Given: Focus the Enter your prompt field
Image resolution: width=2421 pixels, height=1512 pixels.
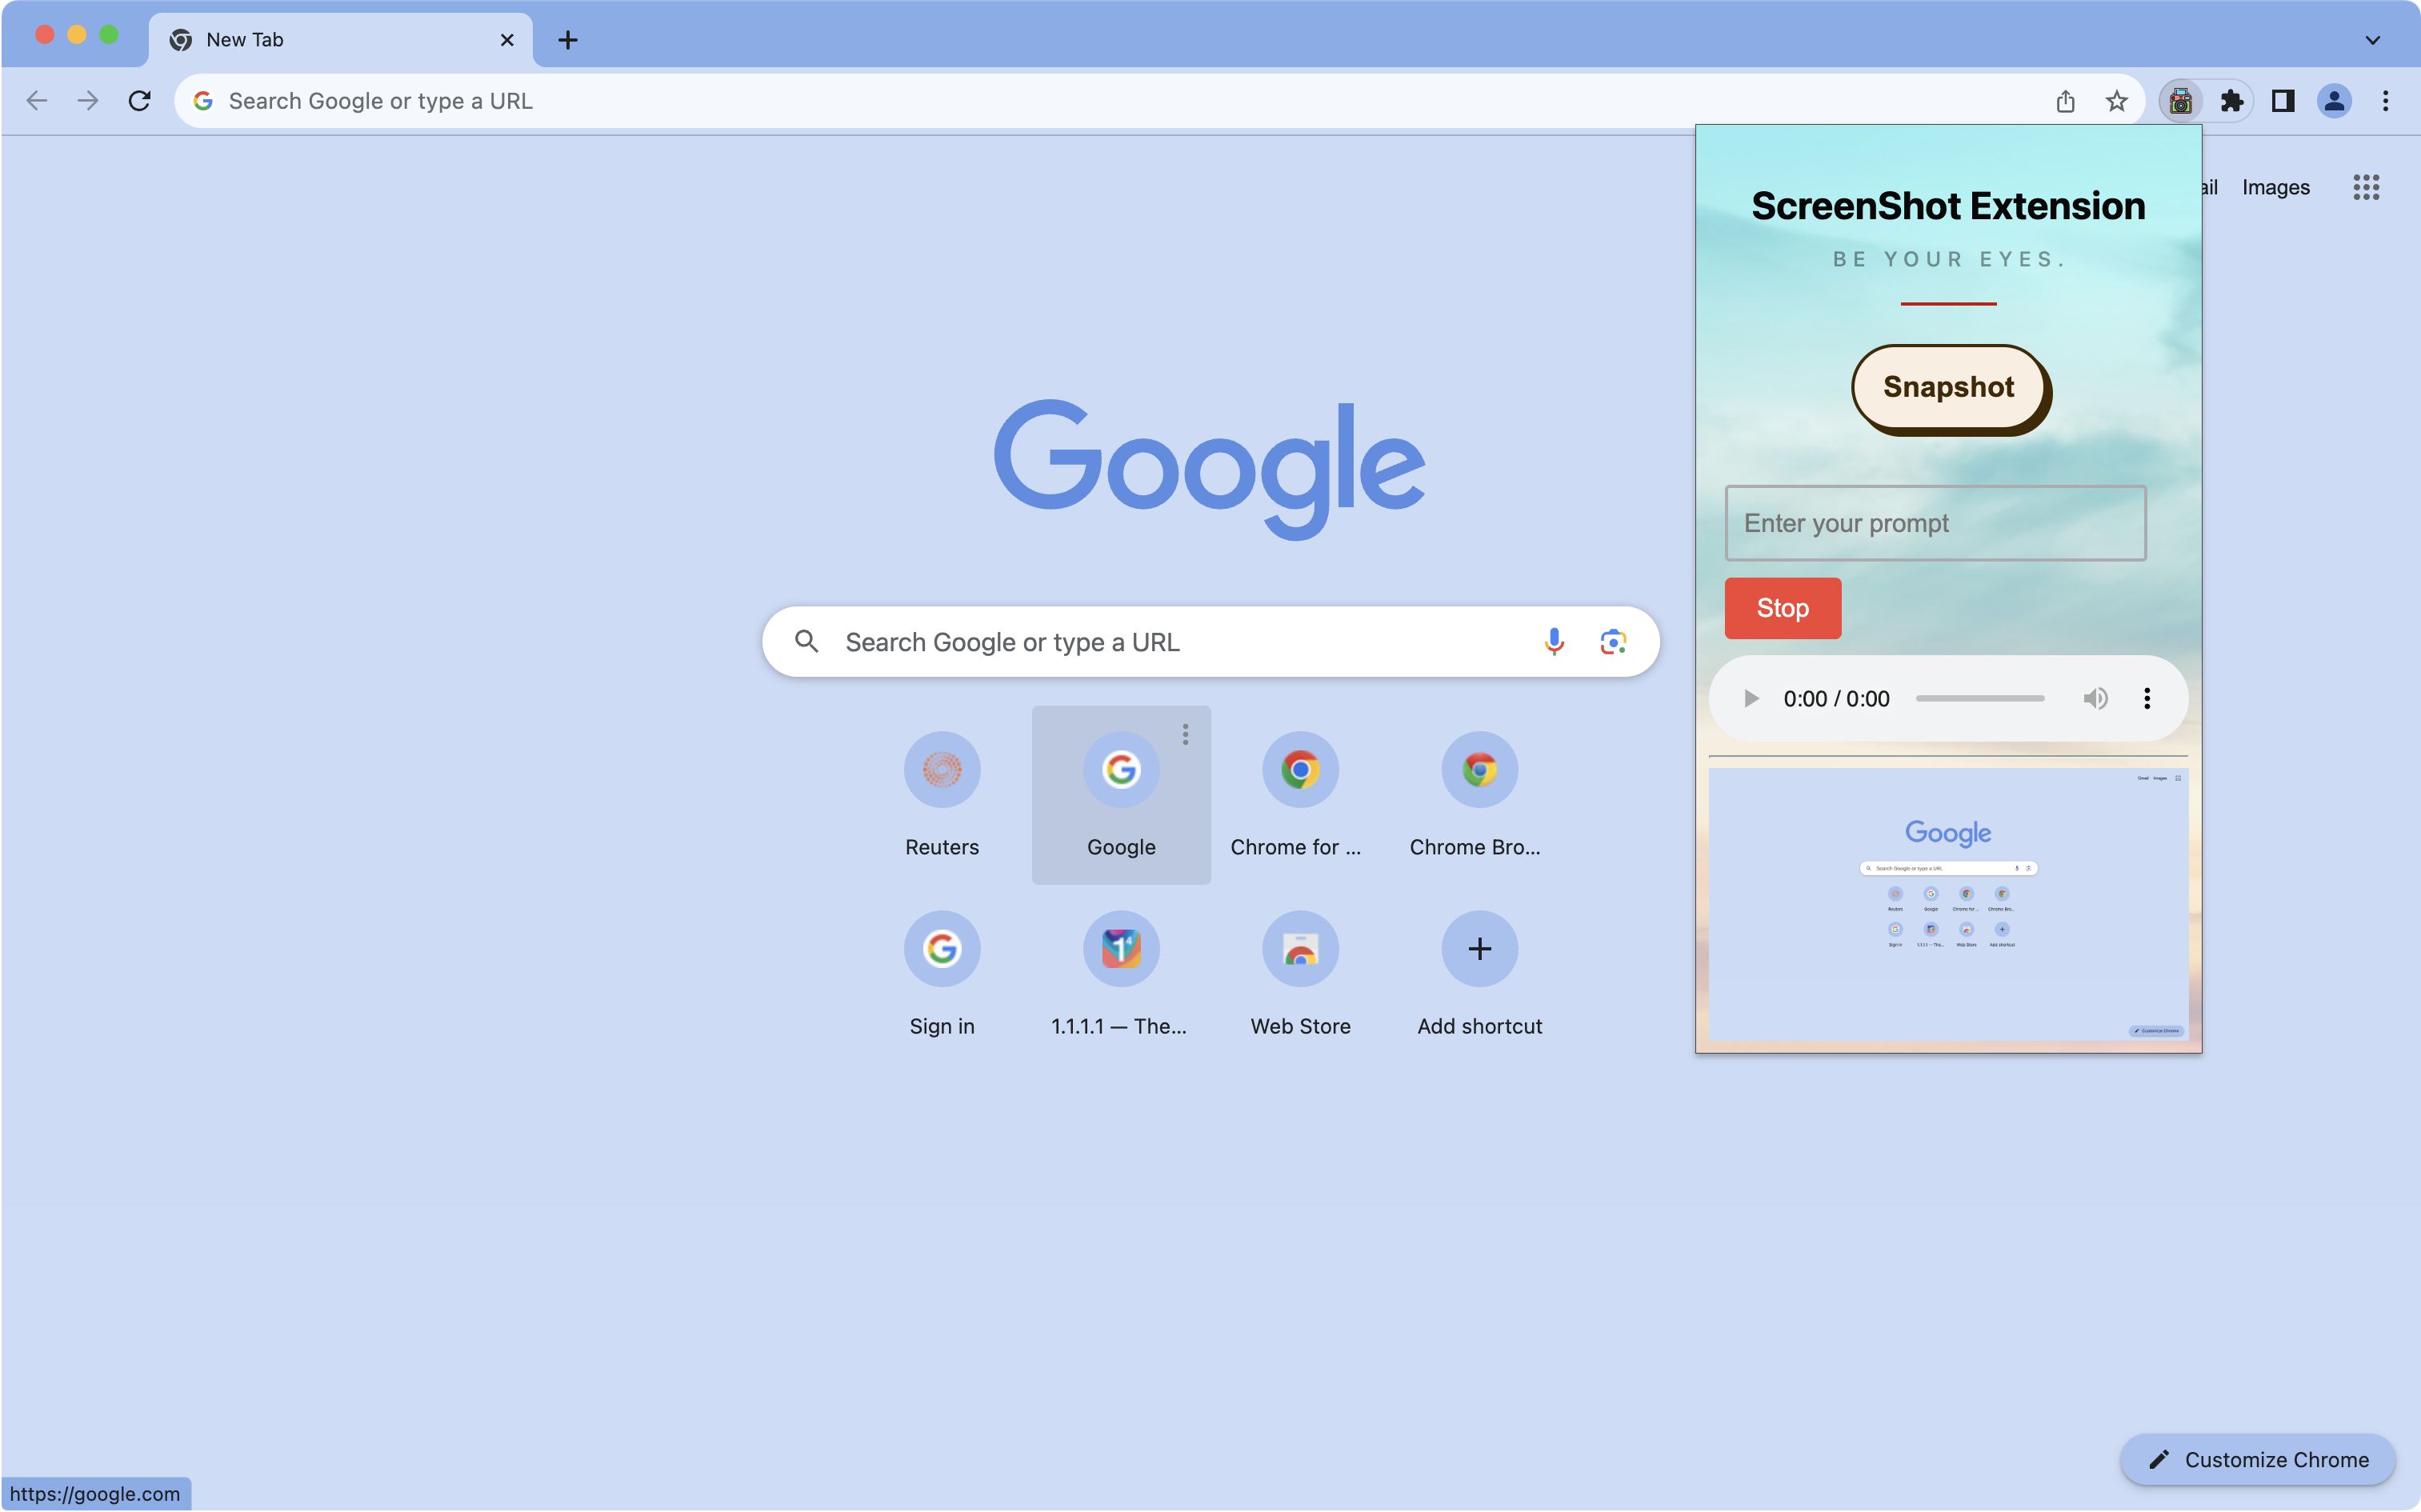Looking at the screenshot, I should point(1934,523).
